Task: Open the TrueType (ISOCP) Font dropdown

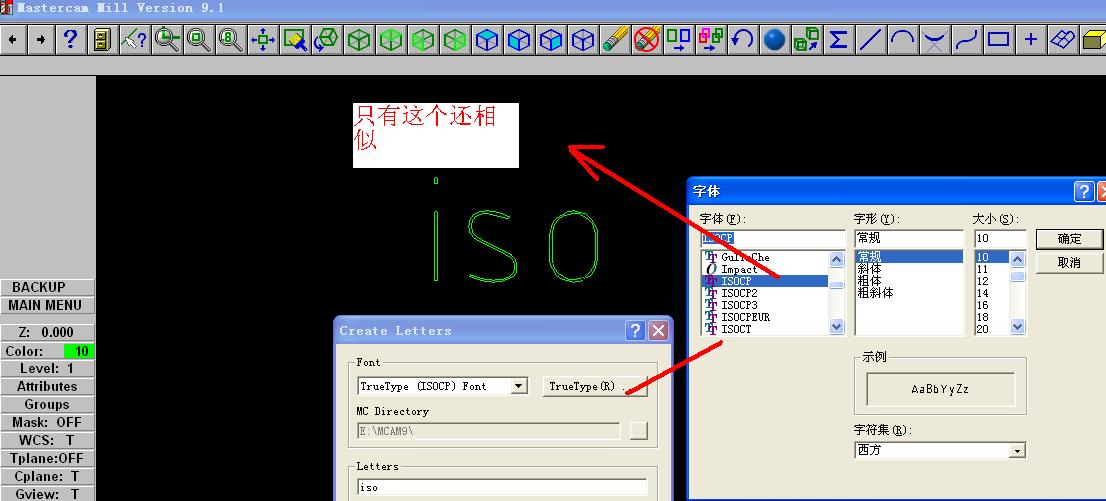Action: 519,386
